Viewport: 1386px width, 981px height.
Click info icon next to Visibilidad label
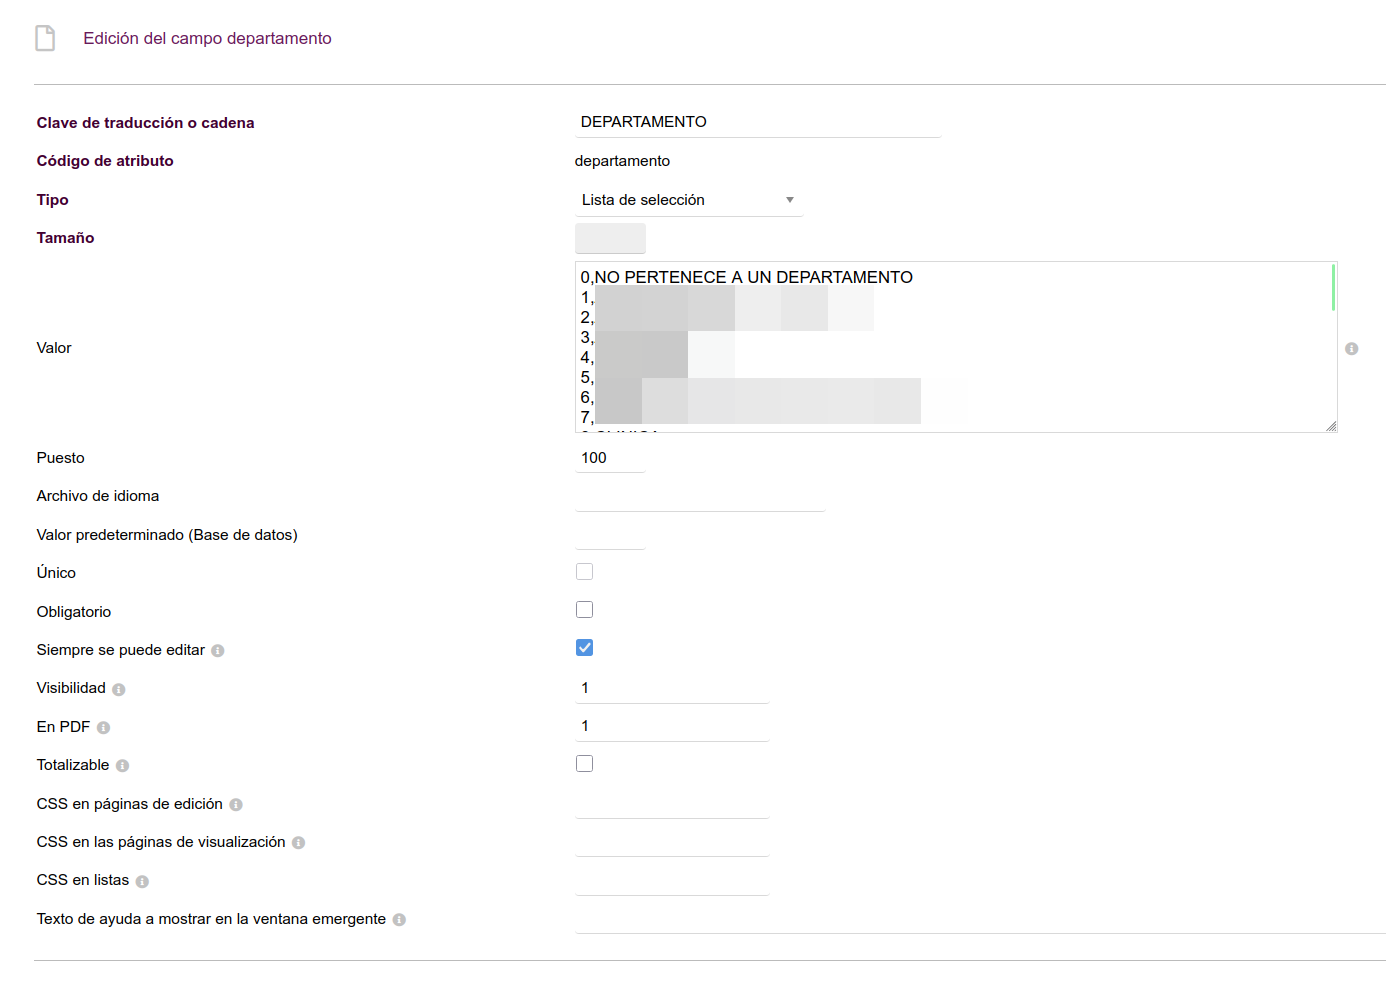click(119, 689)
